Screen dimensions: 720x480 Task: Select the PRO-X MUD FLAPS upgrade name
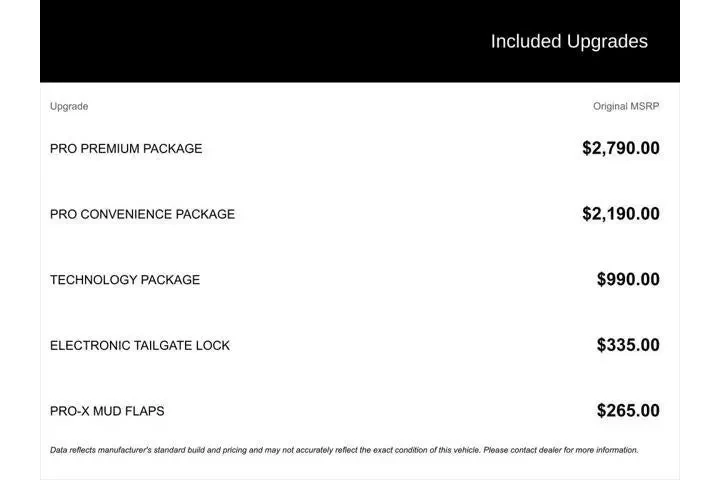107,411
